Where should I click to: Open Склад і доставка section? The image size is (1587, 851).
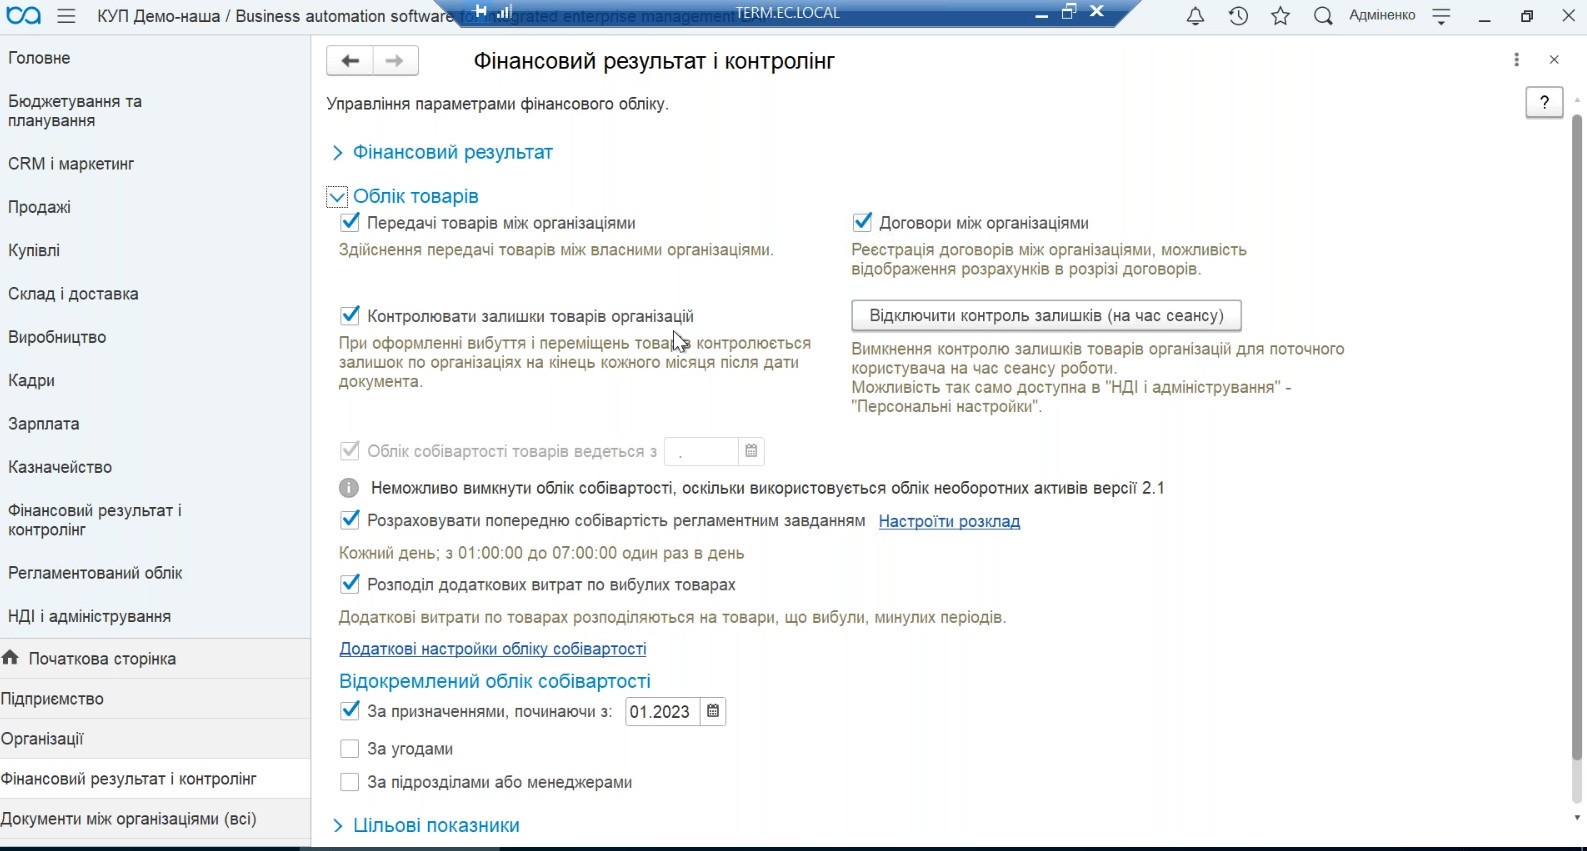(73, 294)
